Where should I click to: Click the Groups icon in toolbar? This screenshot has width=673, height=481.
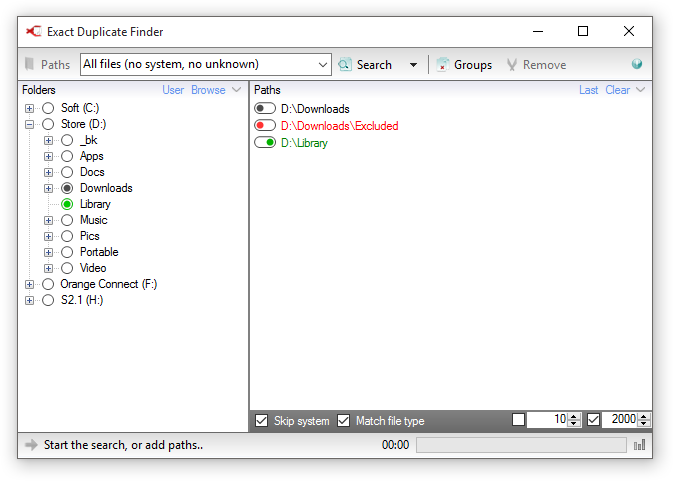[x=443, y=64]
